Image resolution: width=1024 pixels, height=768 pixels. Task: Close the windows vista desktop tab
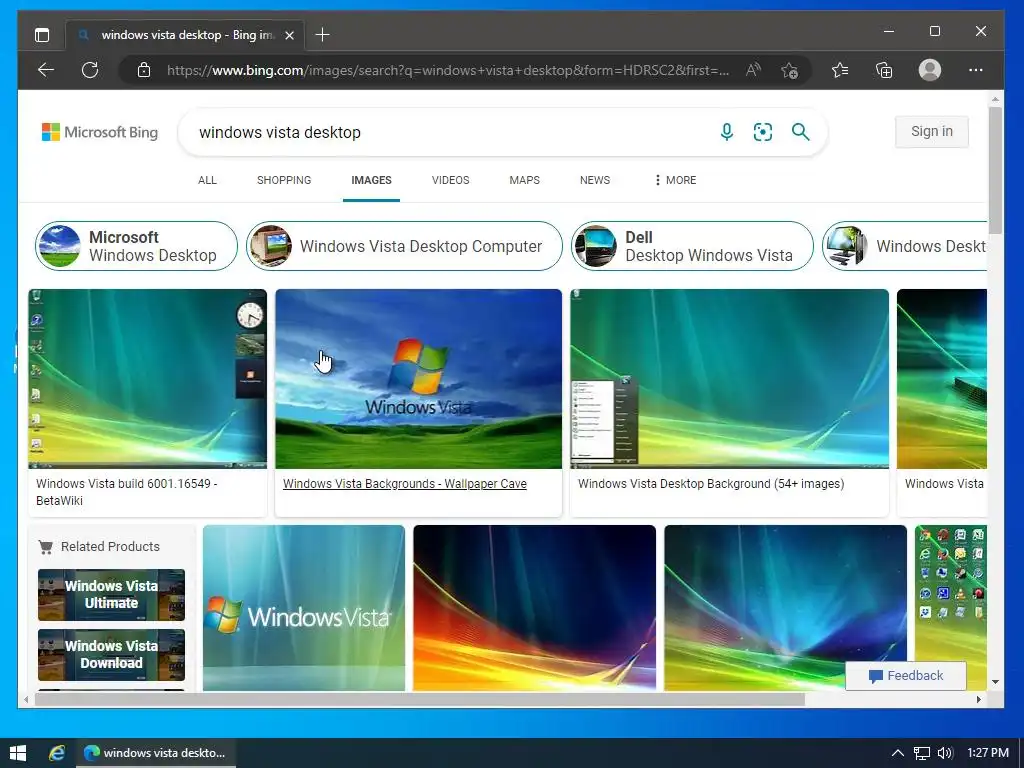[289, 35]
